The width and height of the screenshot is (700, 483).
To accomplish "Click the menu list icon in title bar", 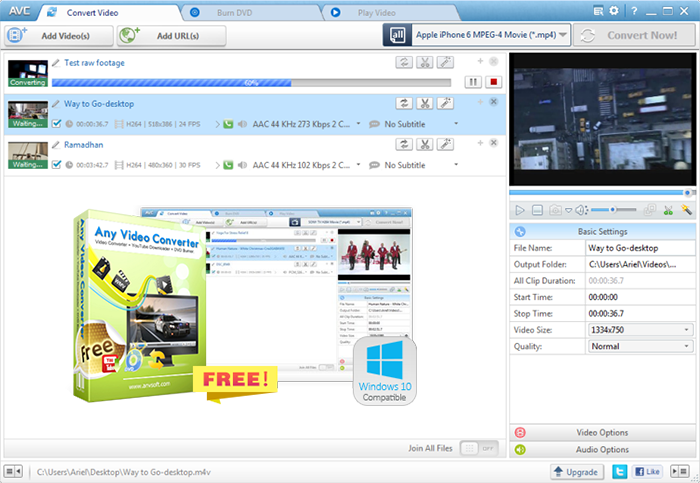I will pos(598,11).
